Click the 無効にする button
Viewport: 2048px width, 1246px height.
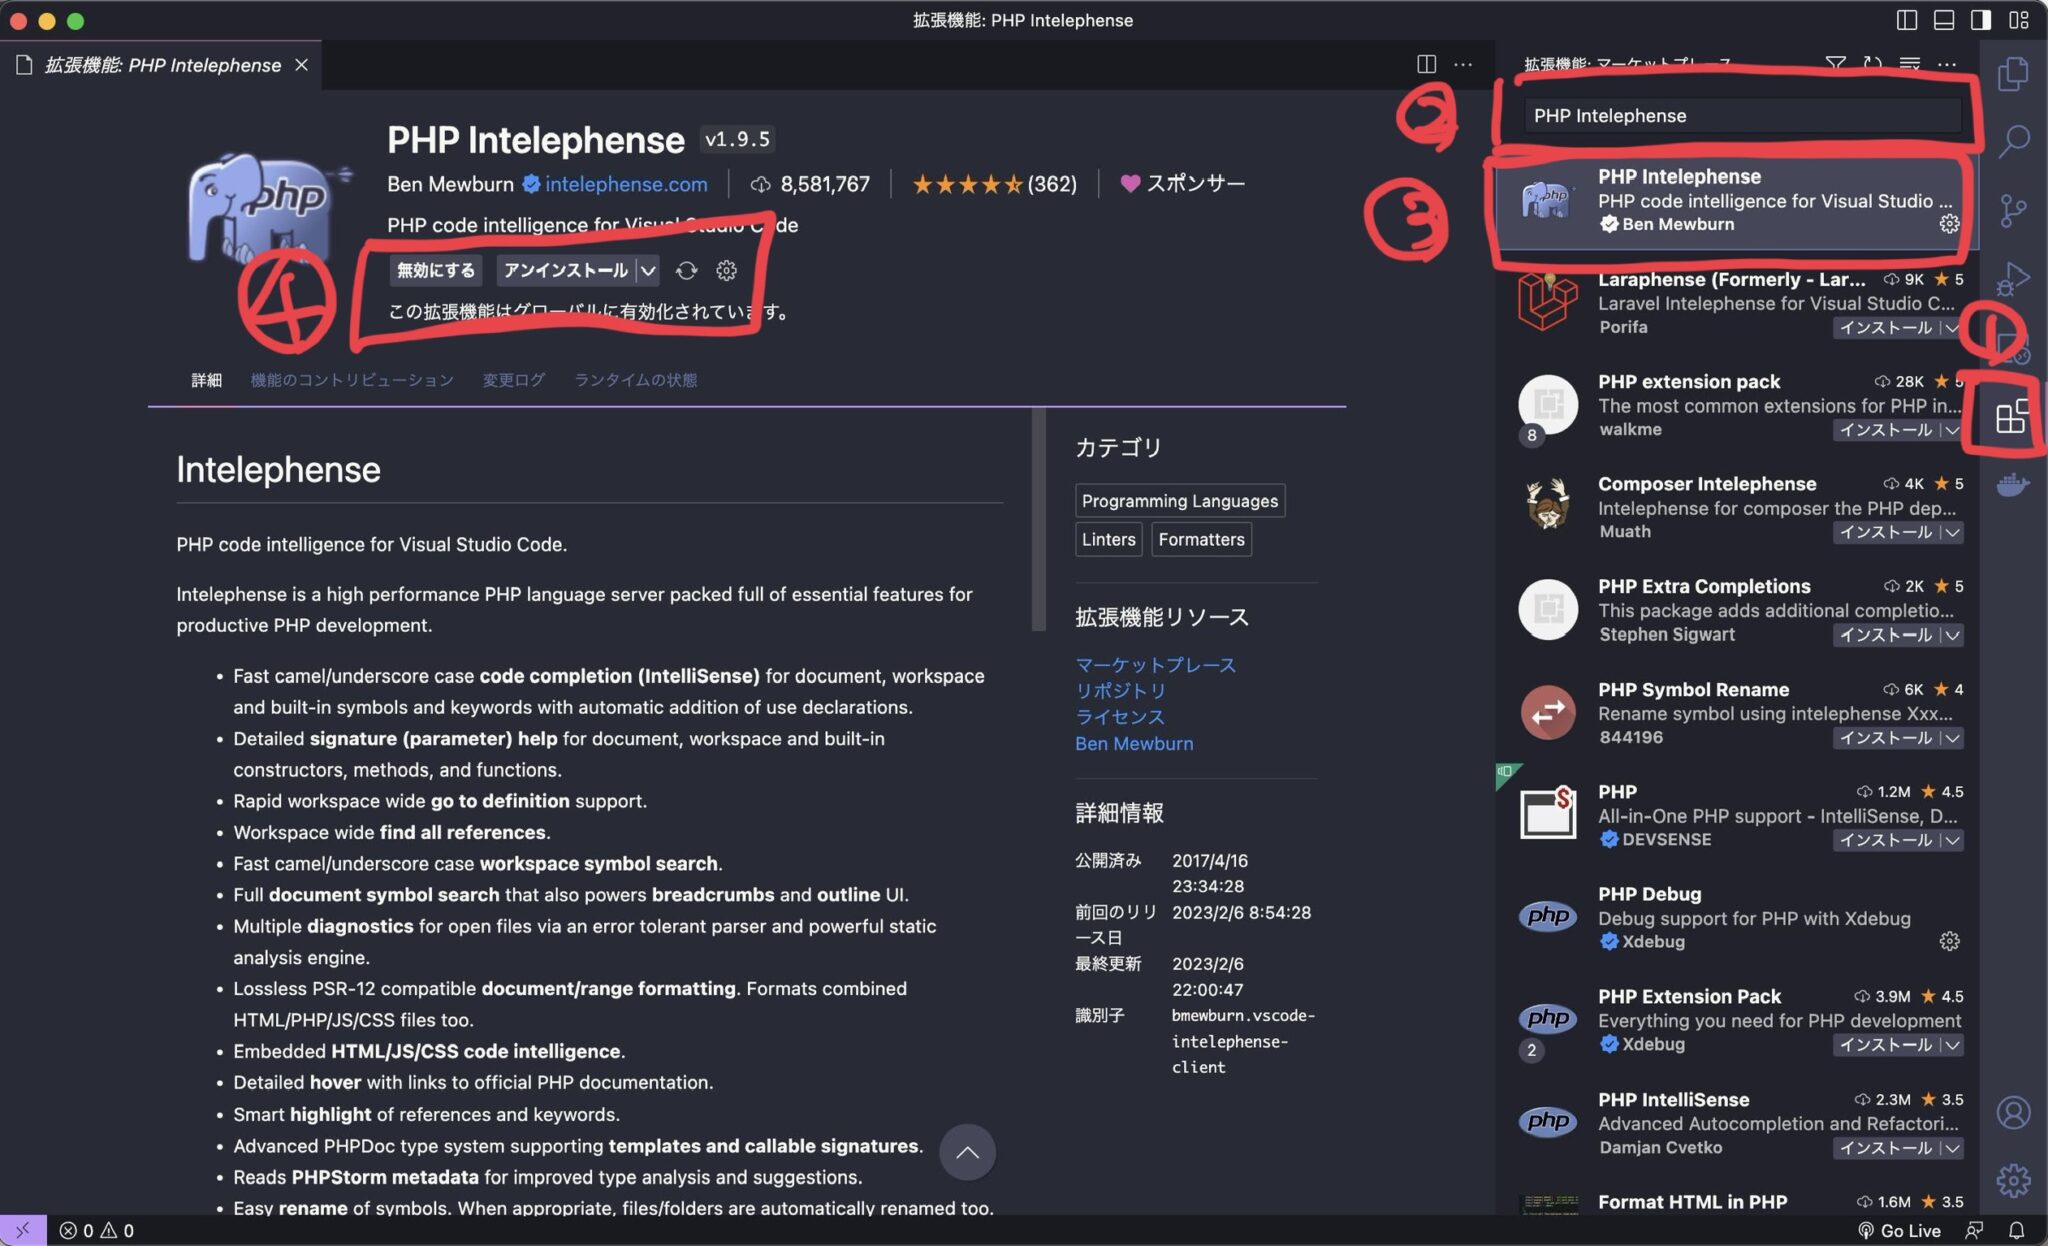pyautogui.click(x=434, y=270)
